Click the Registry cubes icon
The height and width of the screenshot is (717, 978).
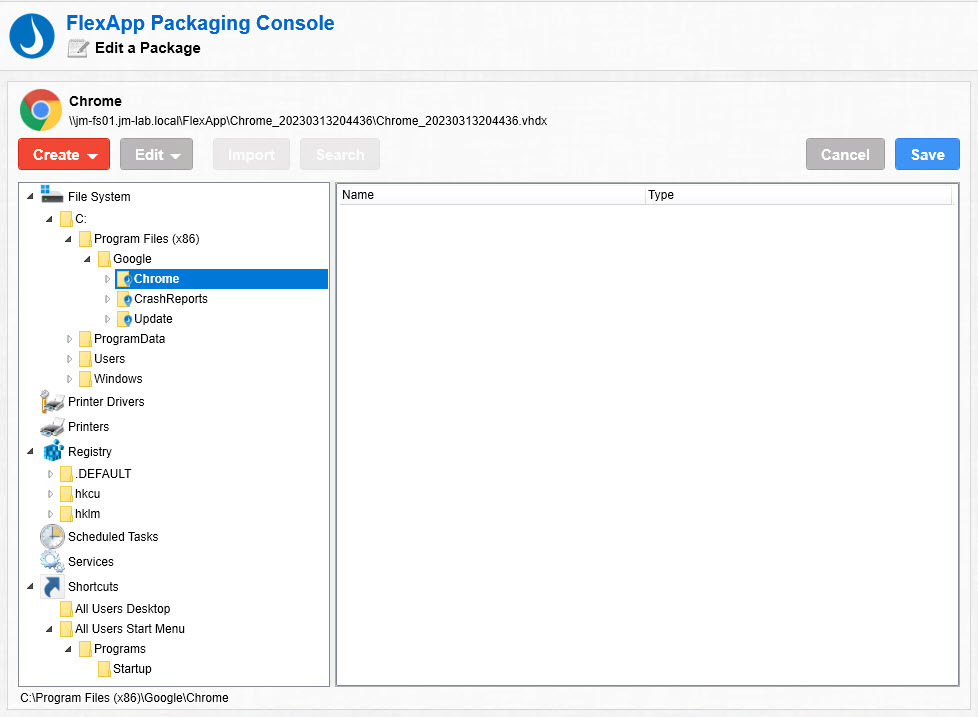point(52,451)
